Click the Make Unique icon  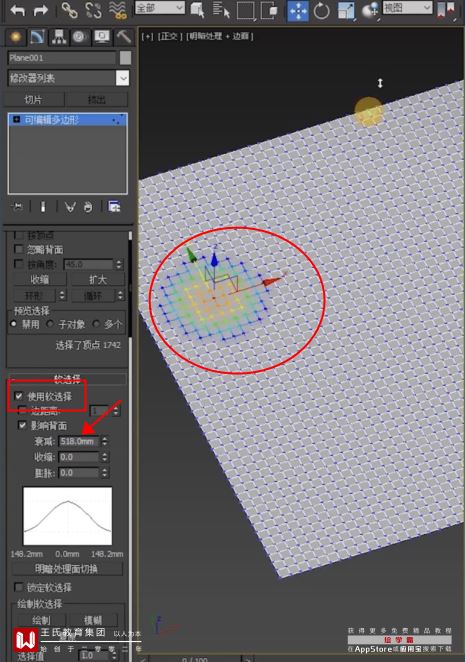click(x=70, y=207)
